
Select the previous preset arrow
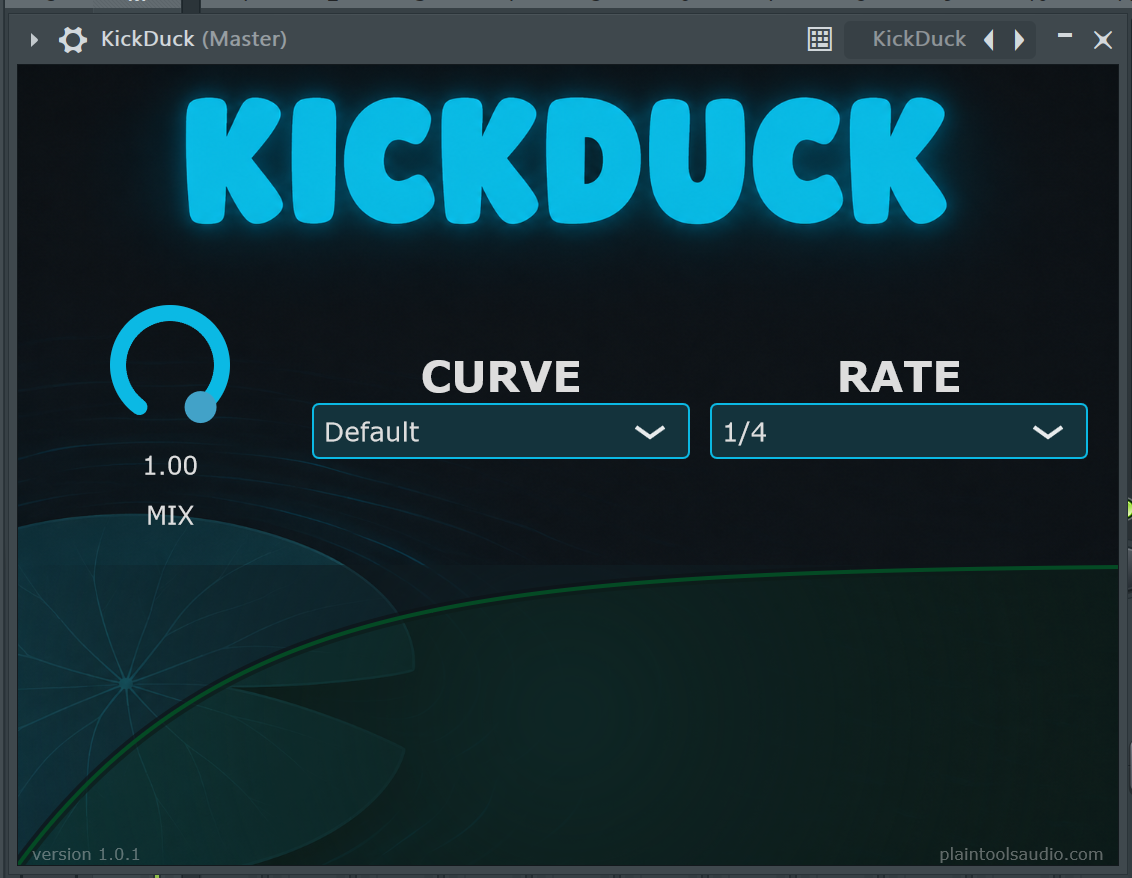coord(990,39)
